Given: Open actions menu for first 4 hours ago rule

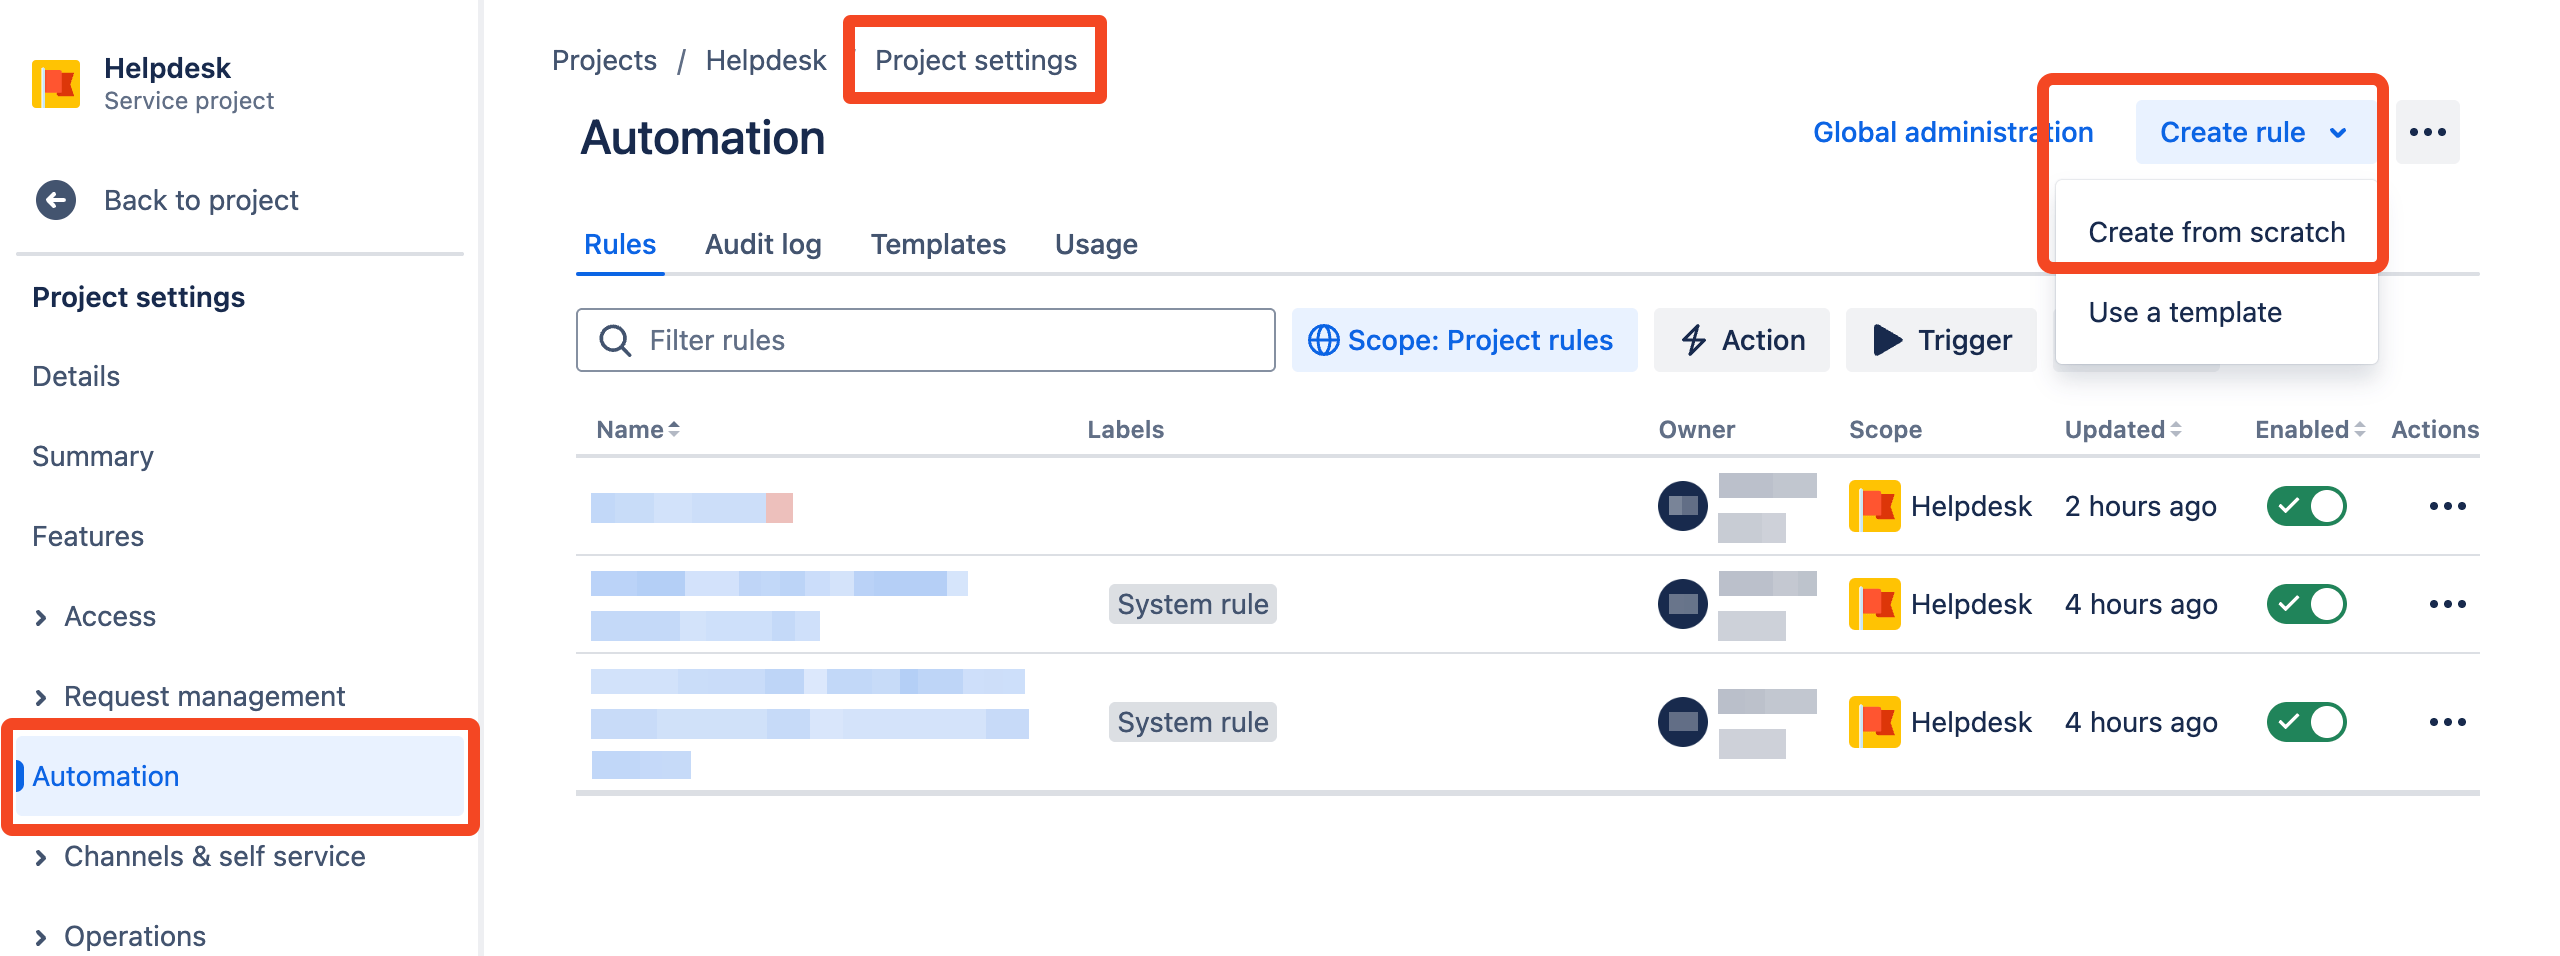Looking at the screenshot, I should (2448, 604).
